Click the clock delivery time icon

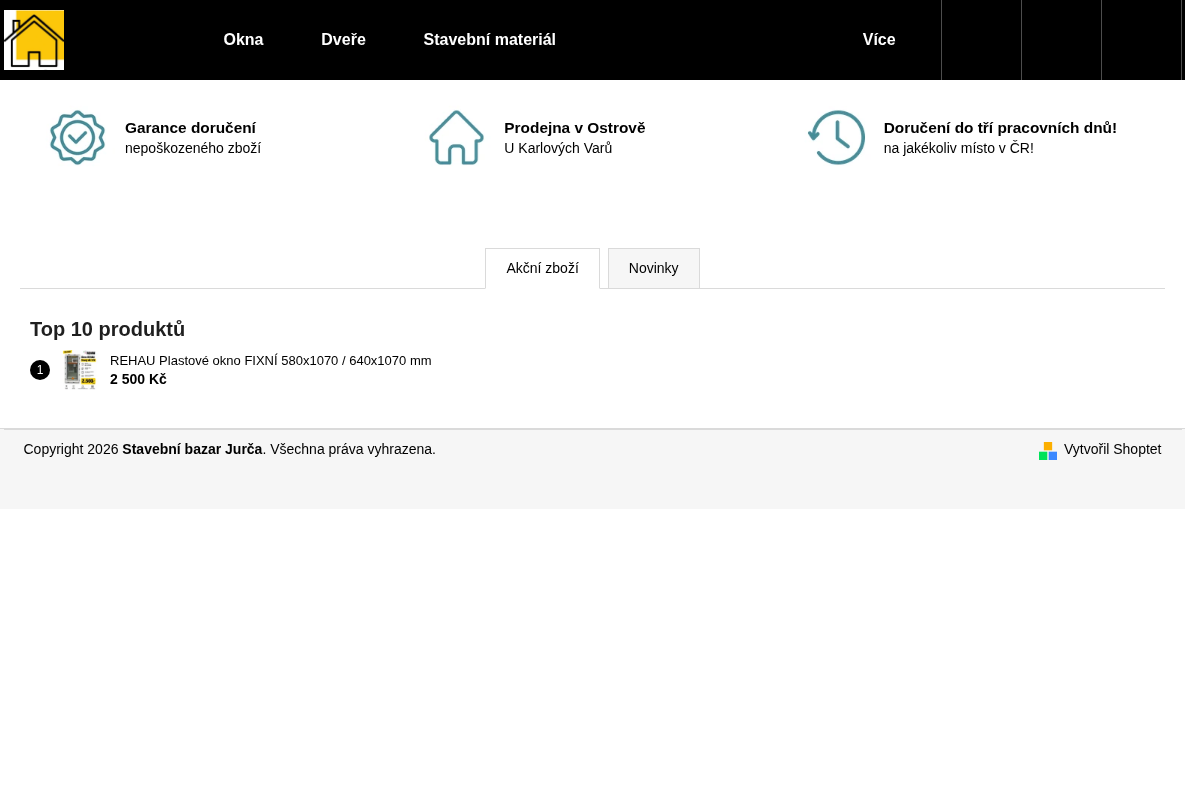click(x=836, y=138)
